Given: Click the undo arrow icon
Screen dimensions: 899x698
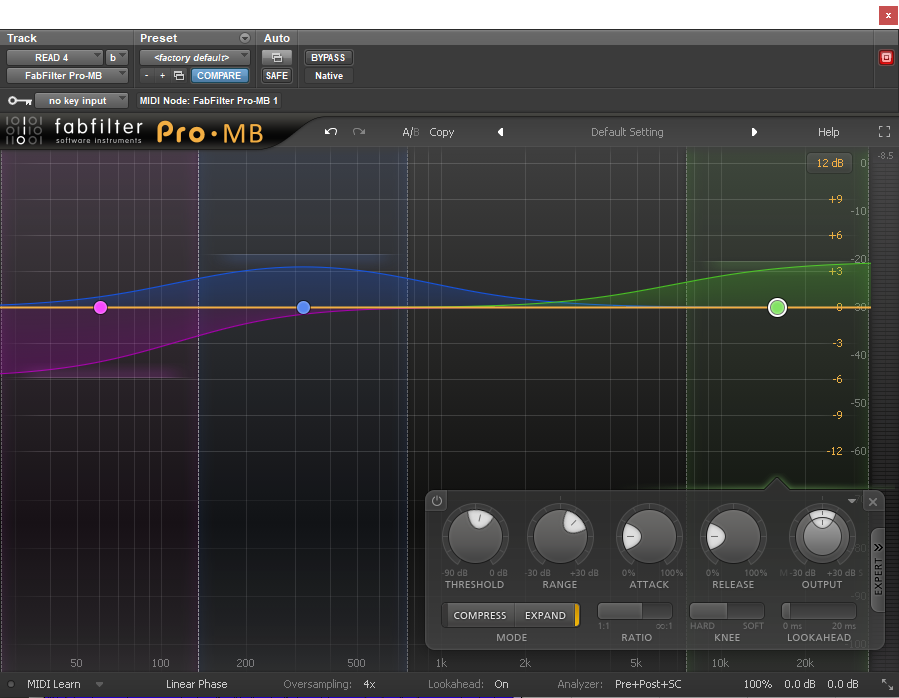Looking at the screenshot, I should 331,132.
